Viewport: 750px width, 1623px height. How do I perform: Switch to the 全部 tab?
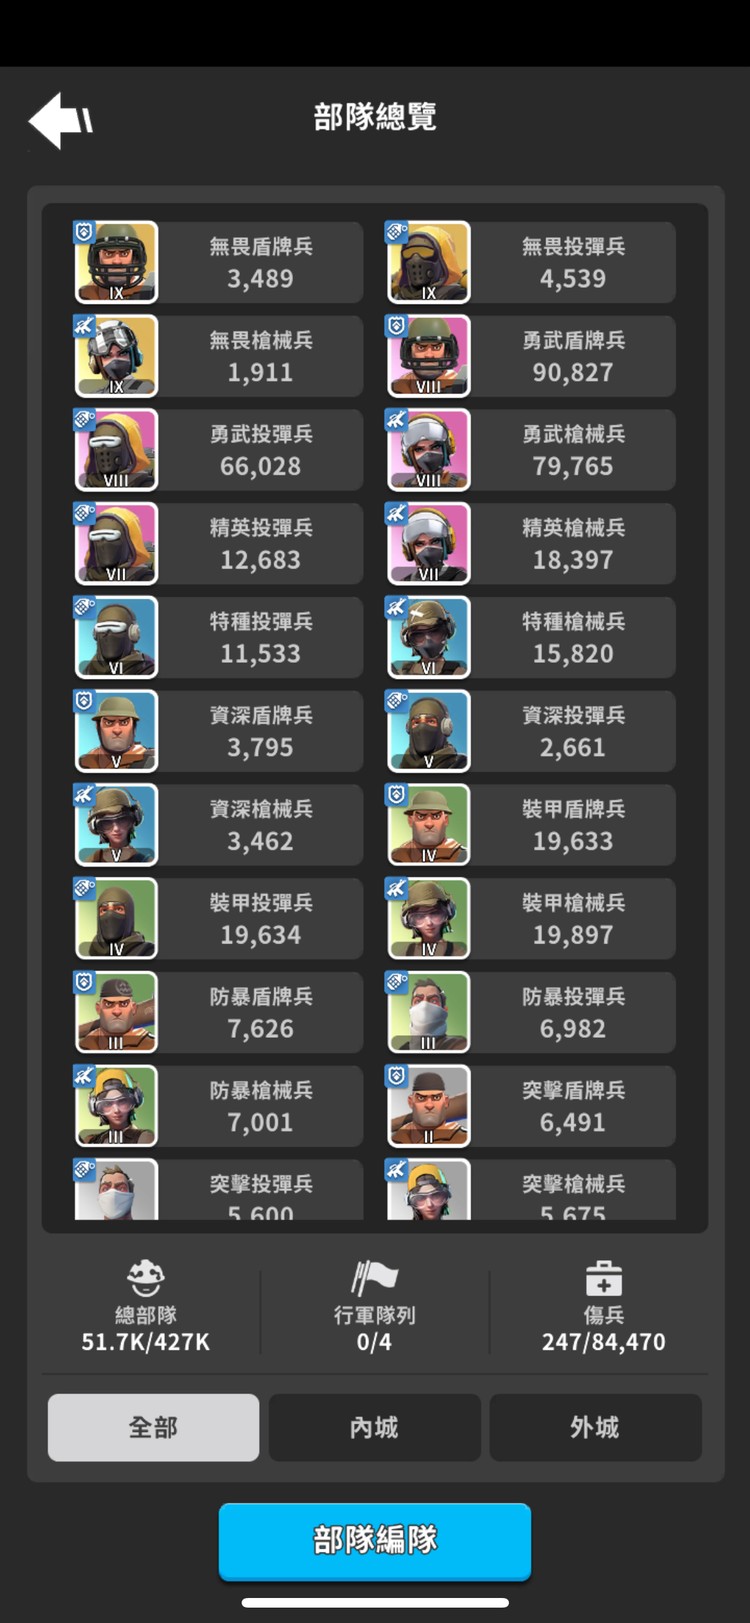[153, 1427]
